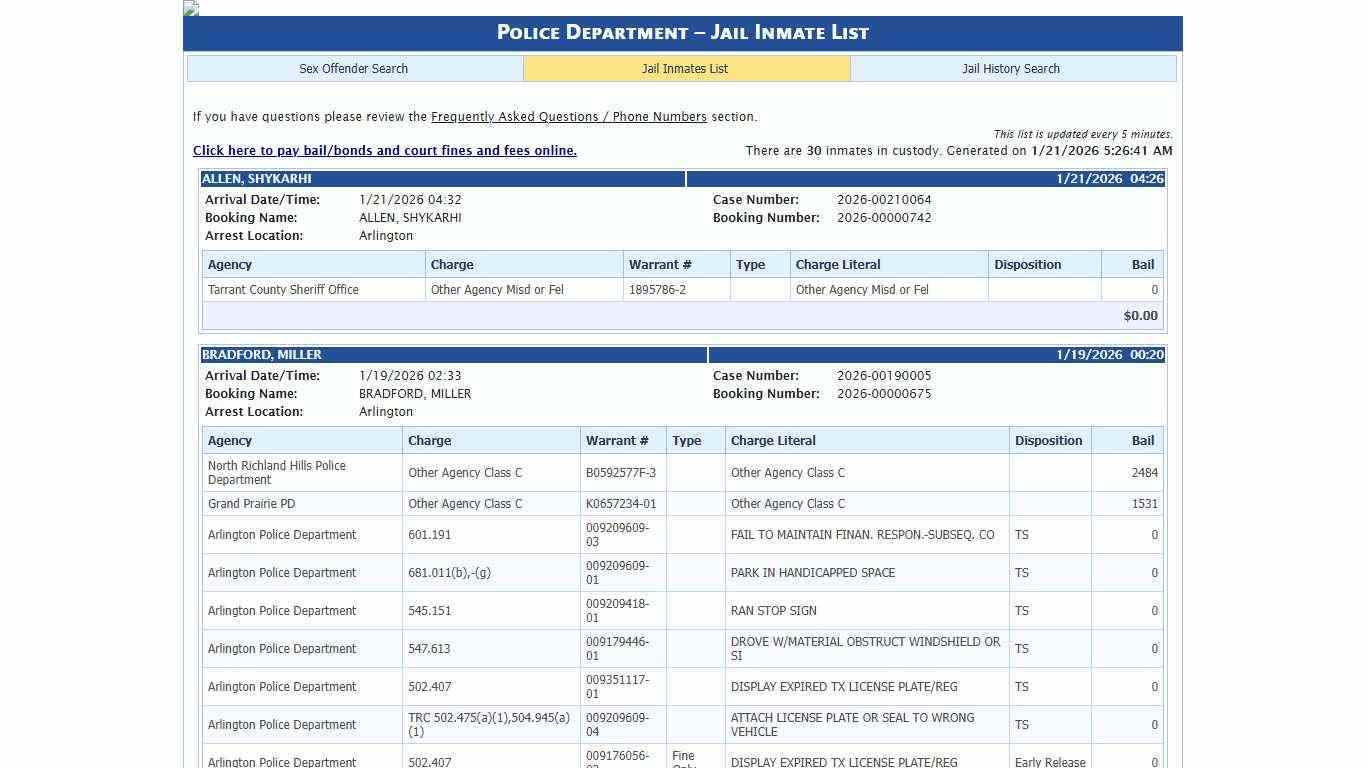Click the $0.00 total bail amount
The width and height of the screenshot is (1366, 768).
(x=1140, y=316)
